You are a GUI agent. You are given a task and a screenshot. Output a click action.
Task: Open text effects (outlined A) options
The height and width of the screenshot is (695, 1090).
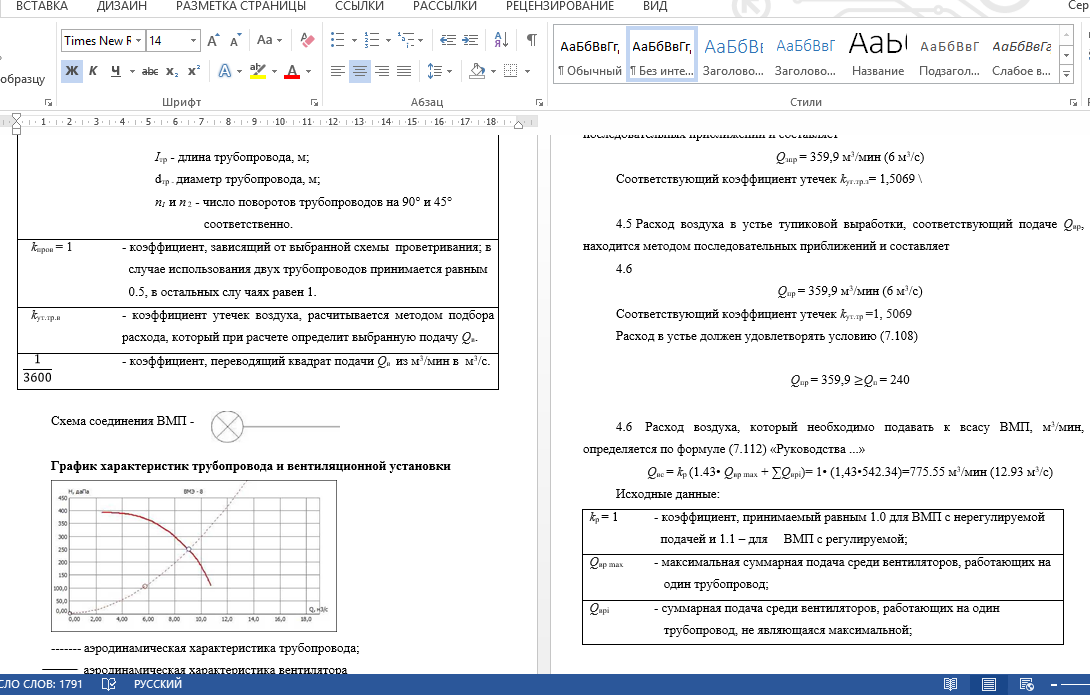coord(225,71)
